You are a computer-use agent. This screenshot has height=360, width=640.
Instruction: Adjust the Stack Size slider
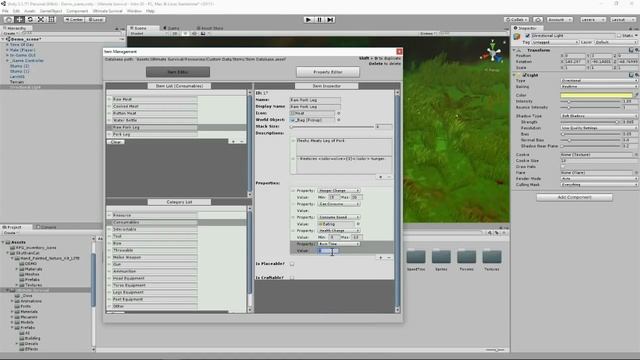pos(332,127)
